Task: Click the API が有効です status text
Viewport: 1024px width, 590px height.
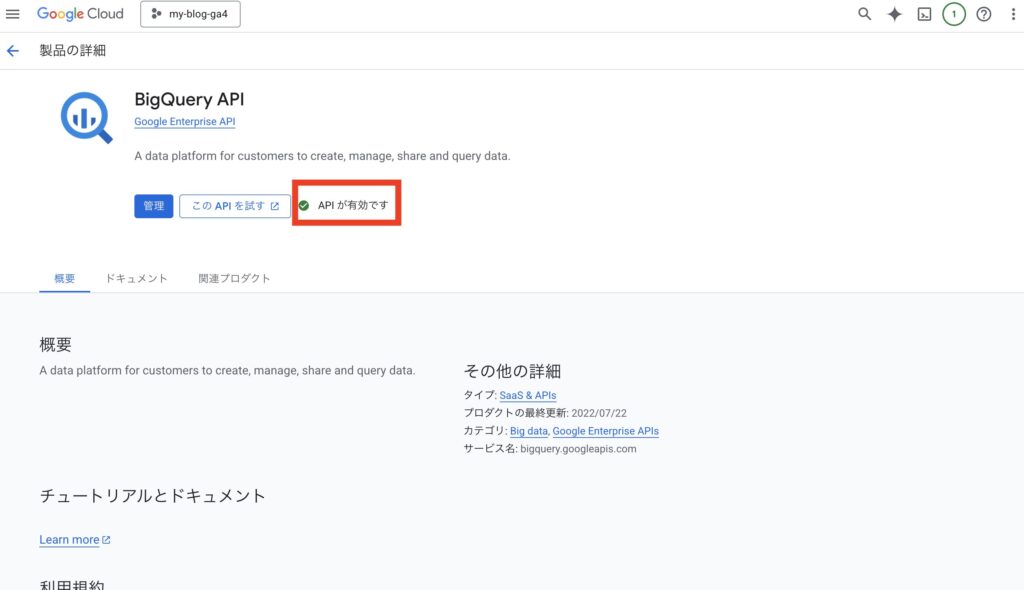Action: click(353, 205)
